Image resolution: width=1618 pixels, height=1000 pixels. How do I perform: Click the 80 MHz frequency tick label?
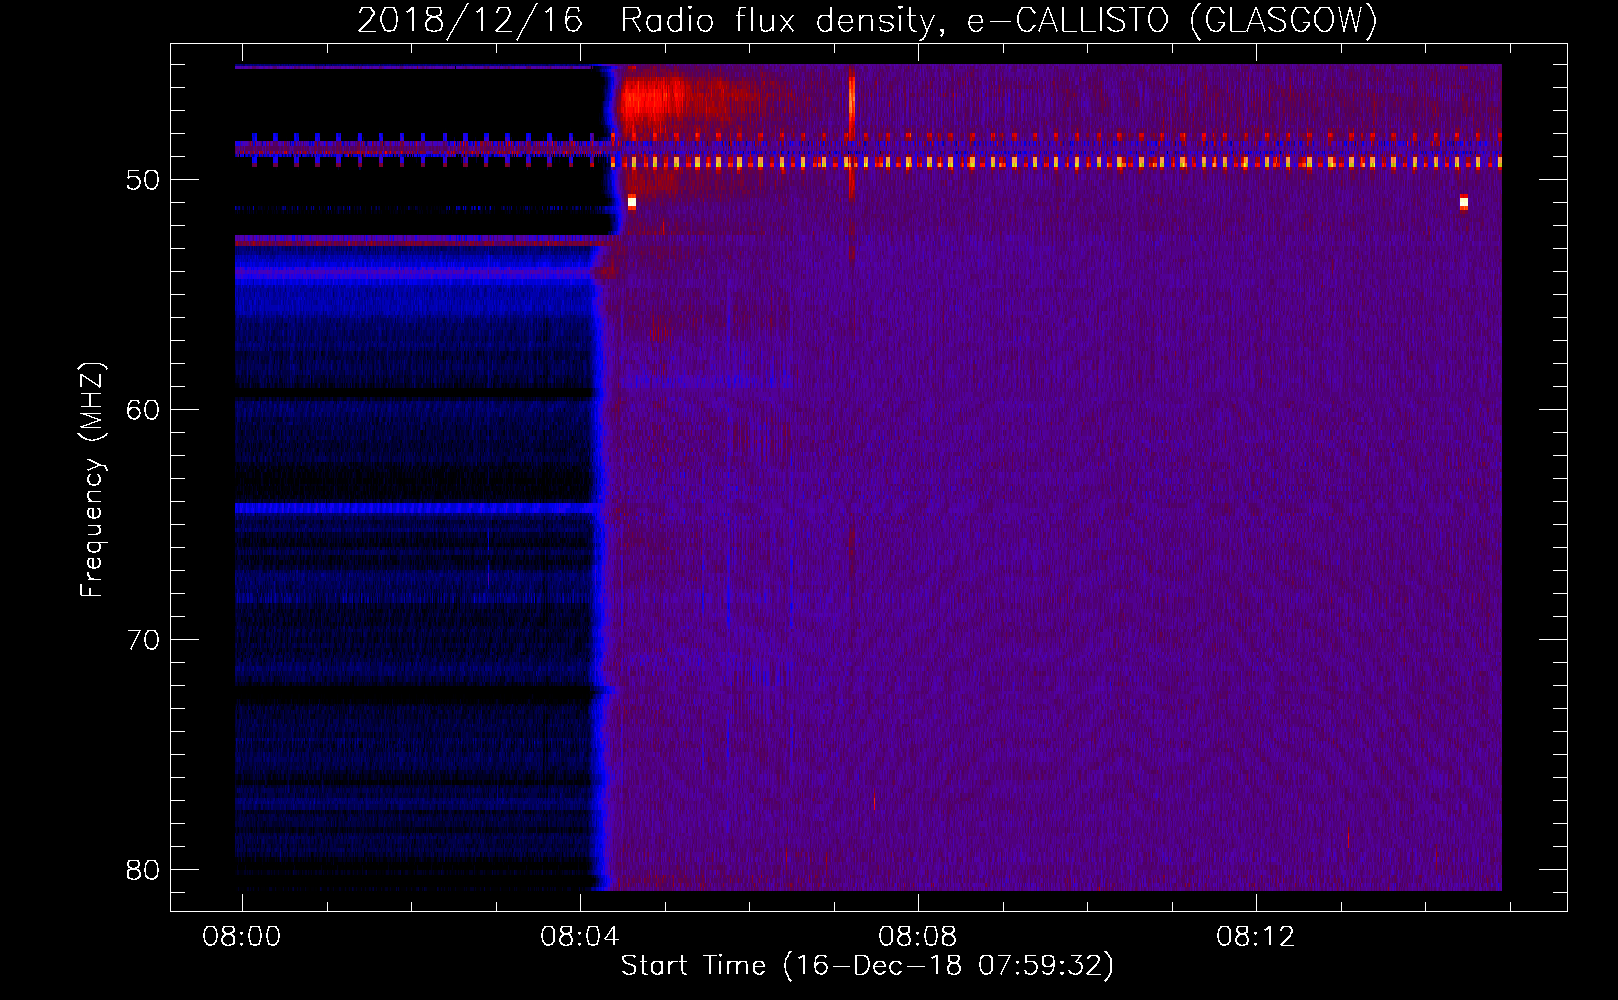(143, 870)
